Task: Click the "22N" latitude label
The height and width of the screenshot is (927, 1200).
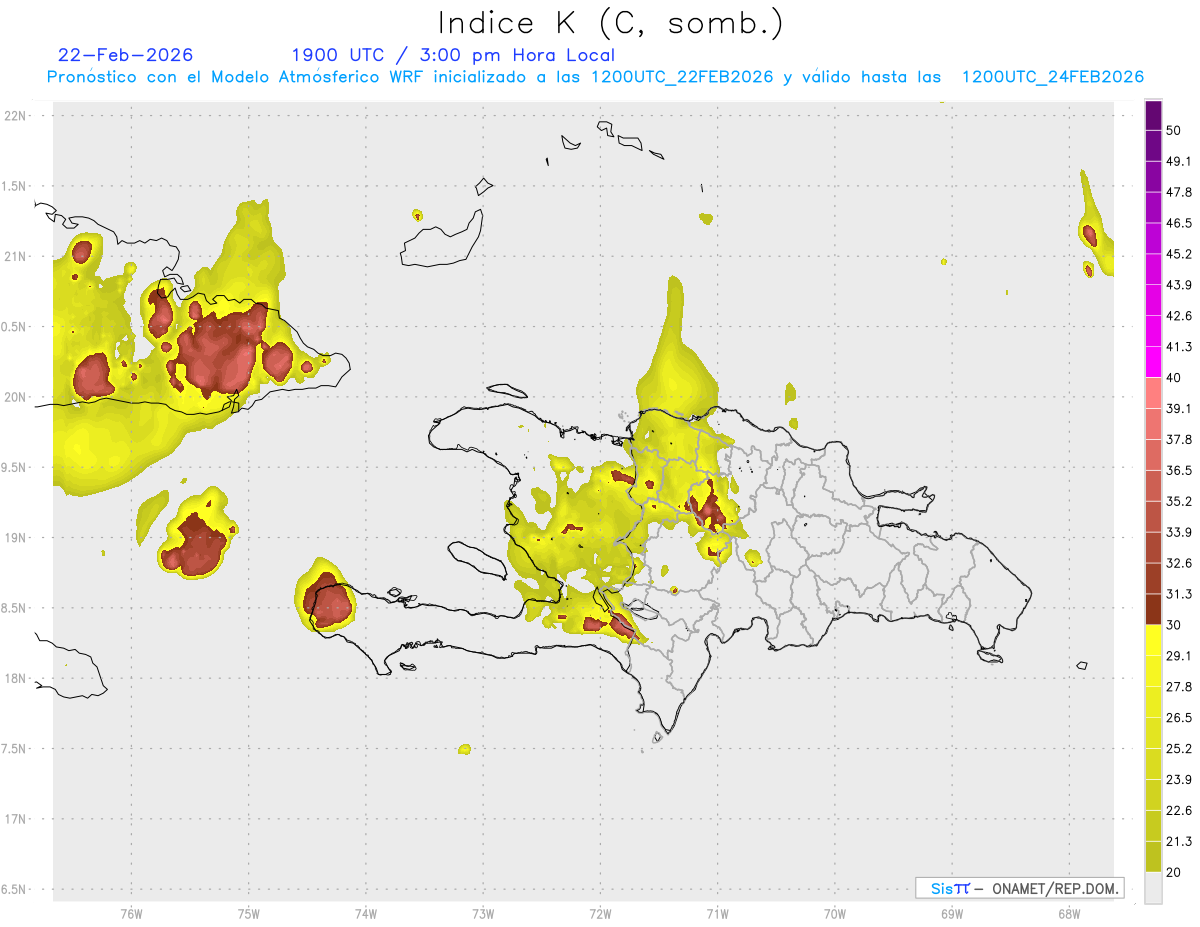Action: click(x=14, y=115)
